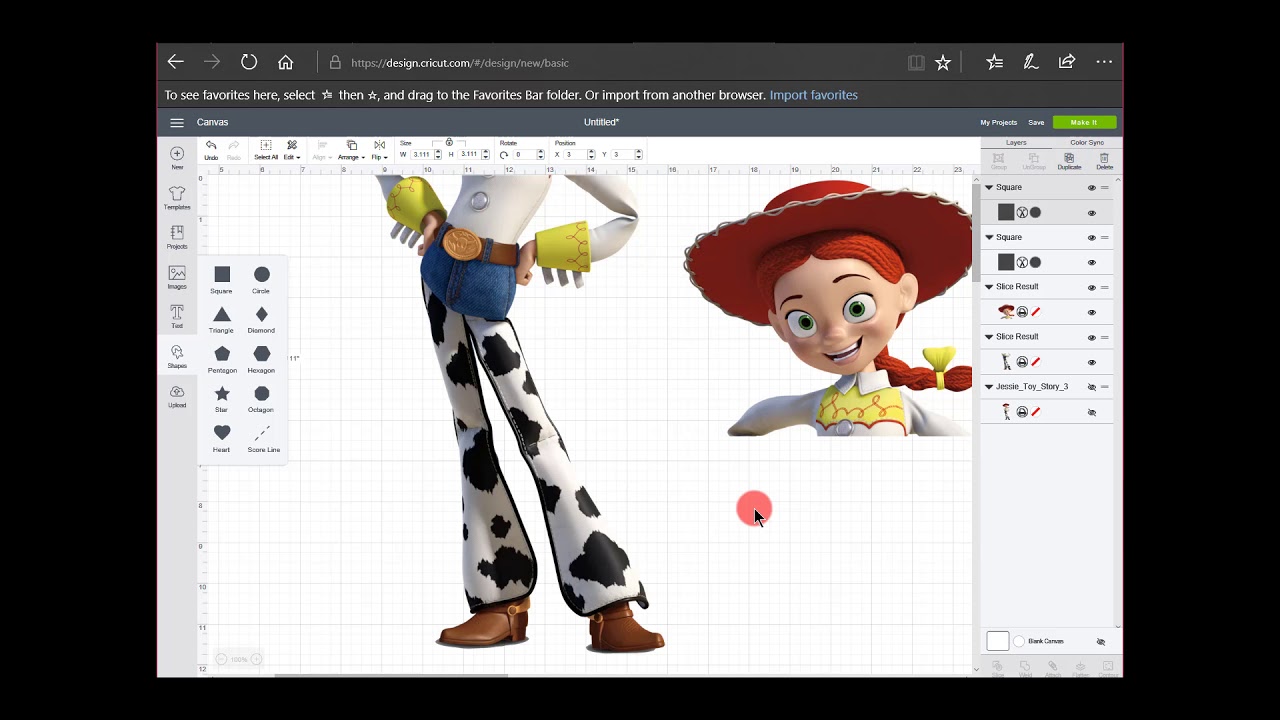Delete the selected layer

(x=1104, y=161)
